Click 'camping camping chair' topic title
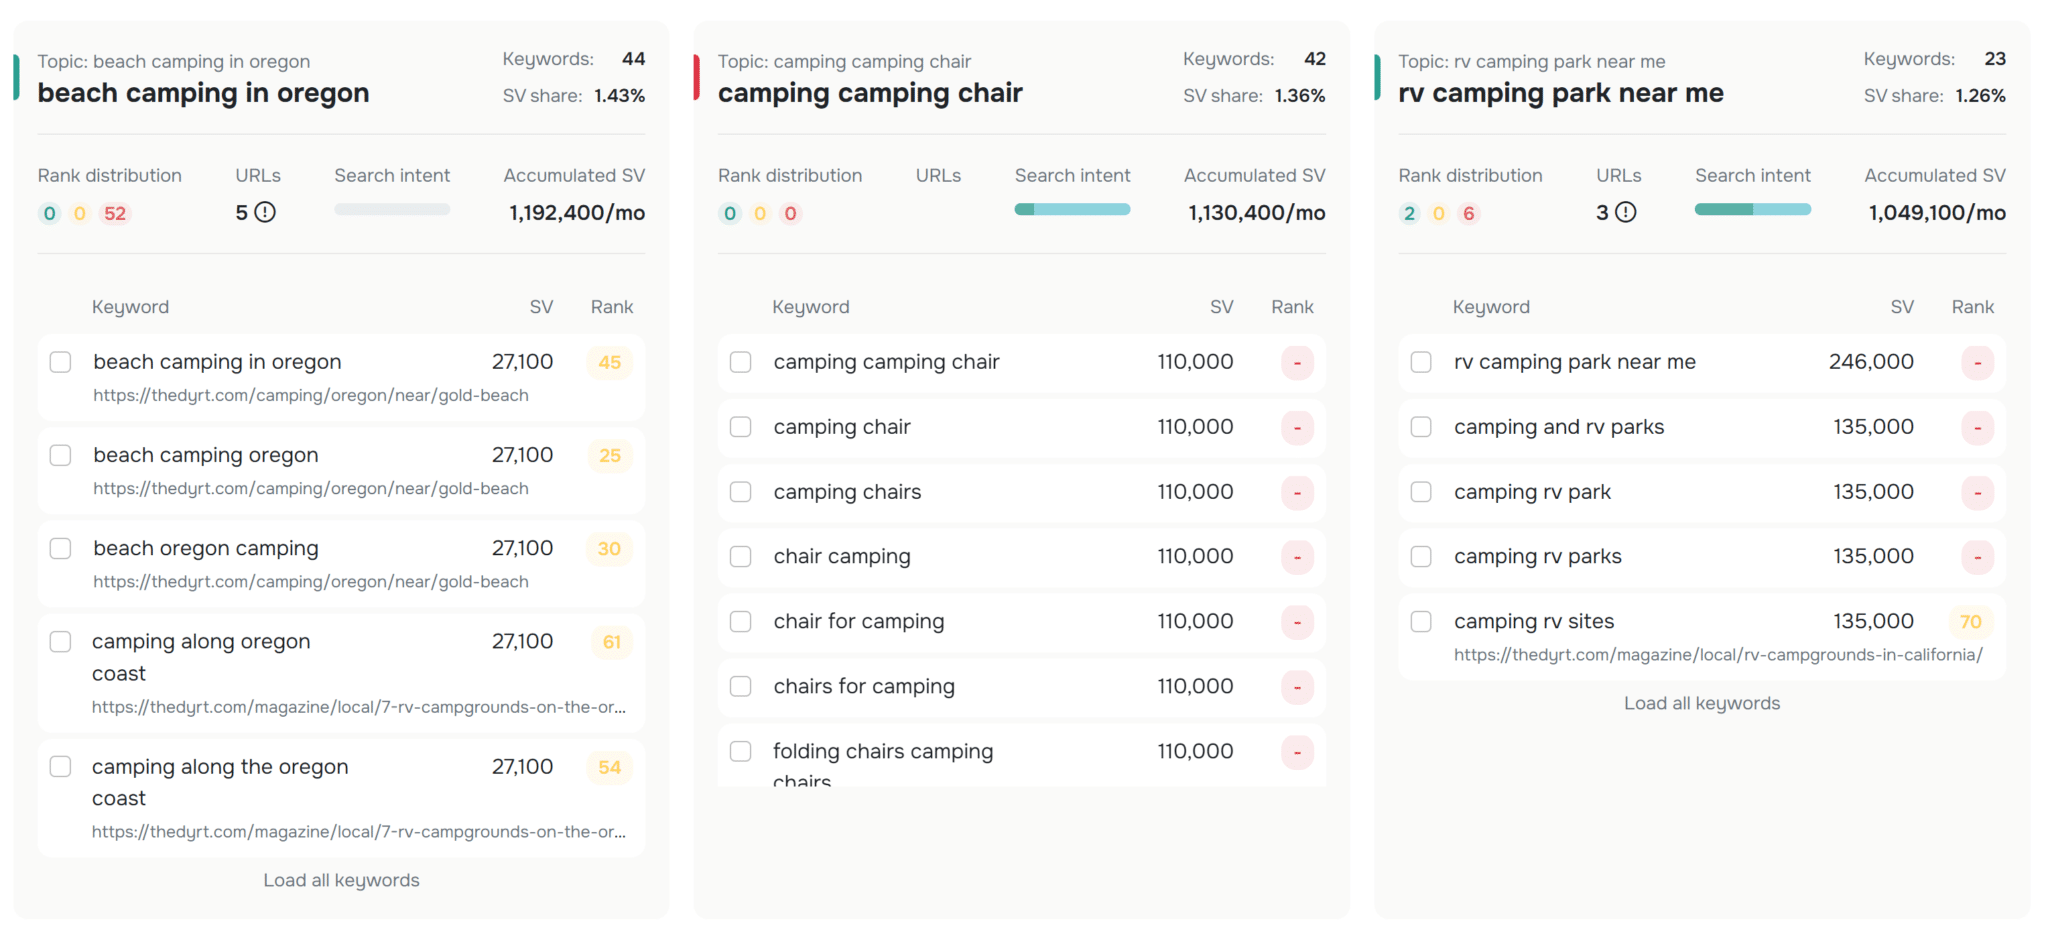This screenshot has height=932, width=2048. pos(869,93)
